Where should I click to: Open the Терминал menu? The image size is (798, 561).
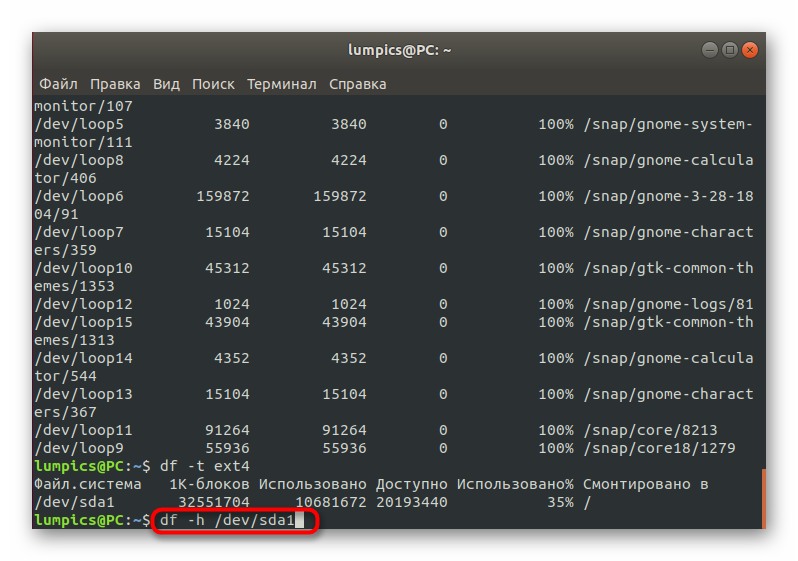(281, 84)
